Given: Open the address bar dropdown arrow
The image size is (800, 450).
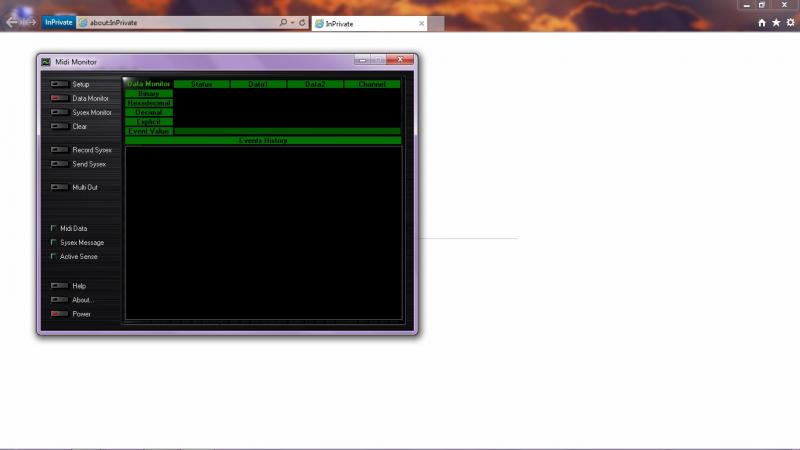Looking at the screenshot, I should point(292,22).
